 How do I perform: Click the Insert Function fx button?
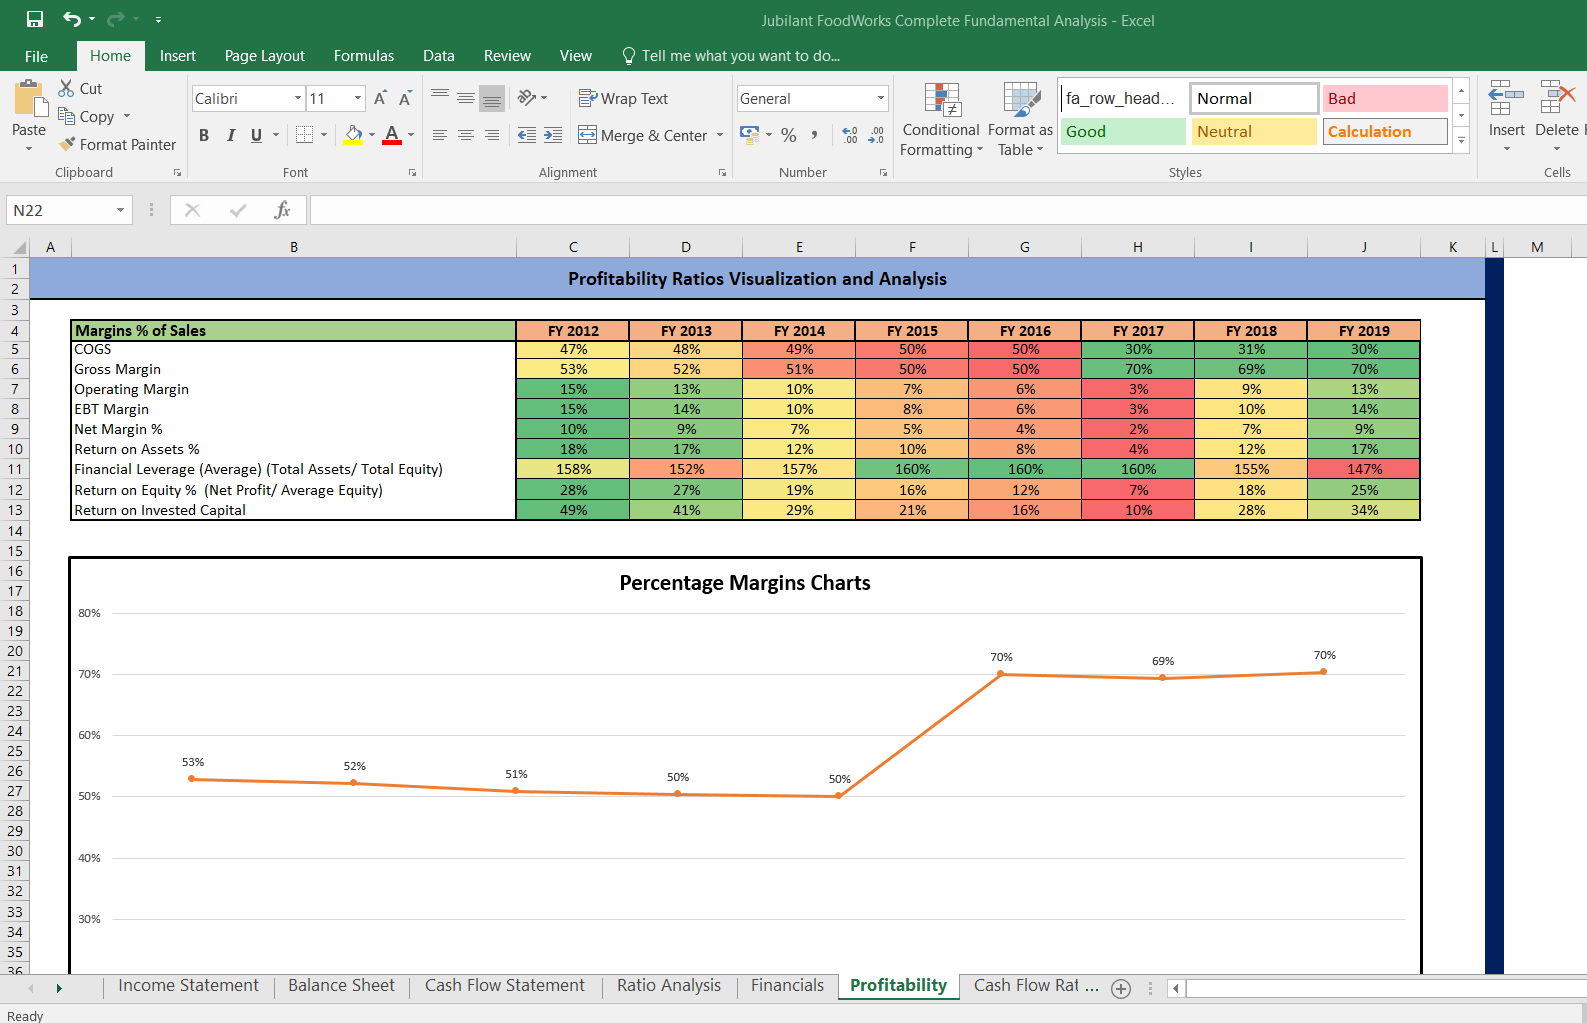click(x=282, y=210)
